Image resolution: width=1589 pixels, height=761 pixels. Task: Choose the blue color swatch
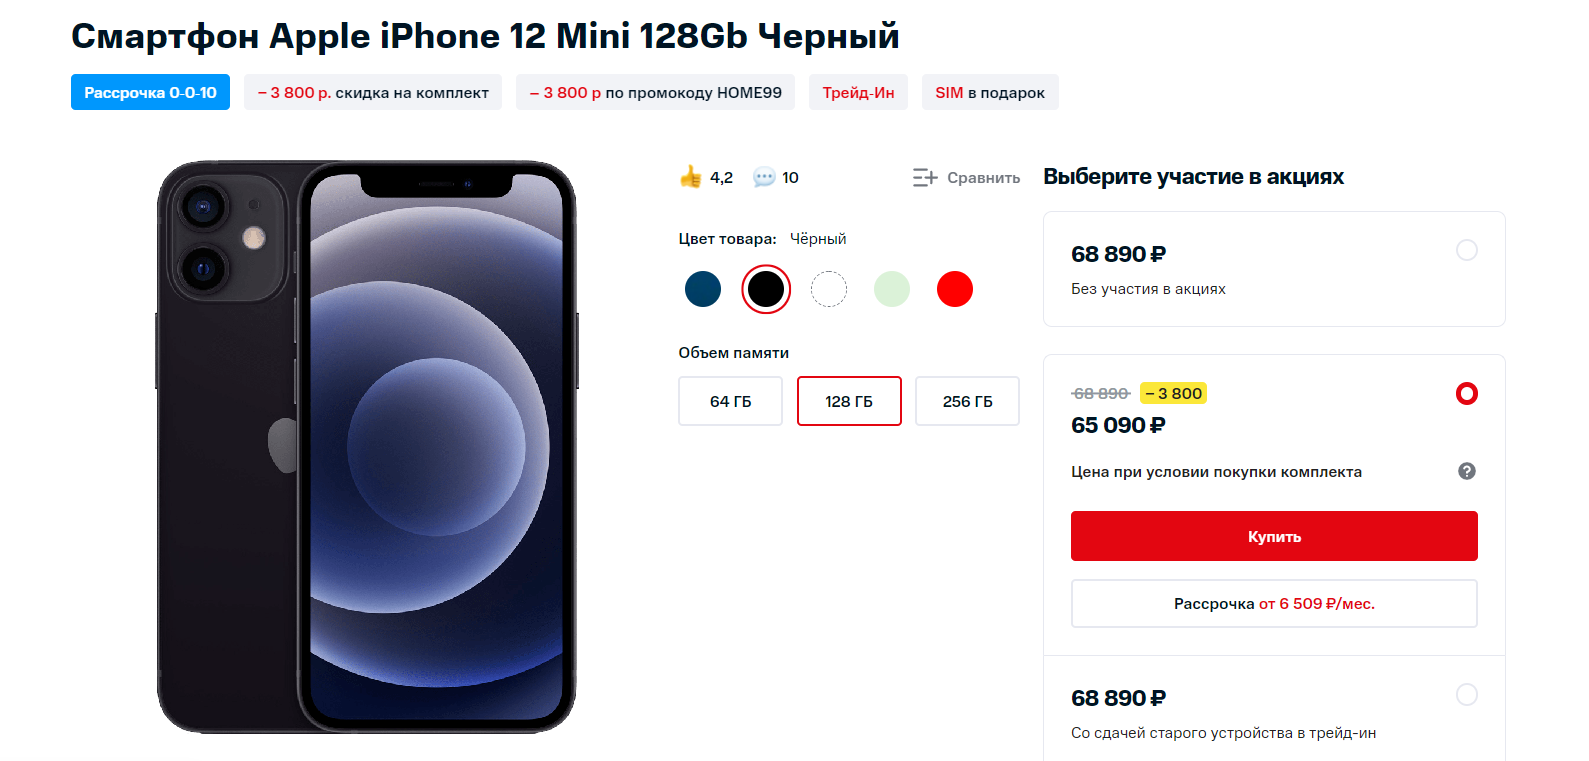[x=703, y=289]
